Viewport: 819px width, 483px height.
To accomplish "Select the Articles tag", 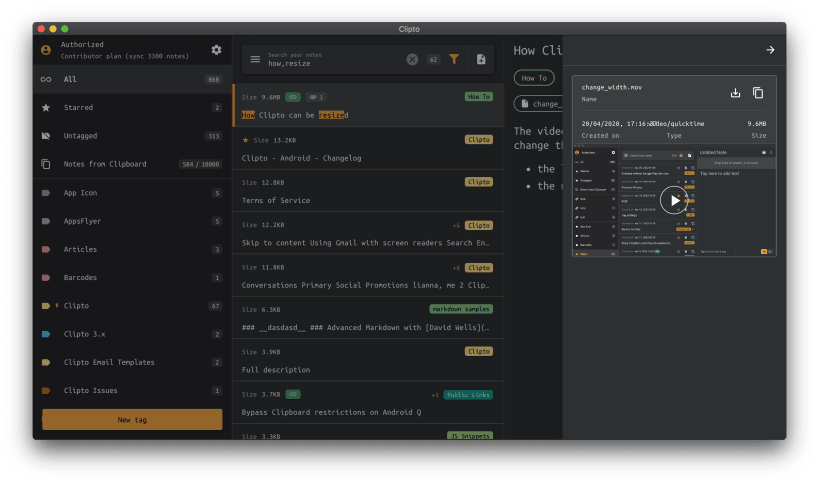I will 133,250.
